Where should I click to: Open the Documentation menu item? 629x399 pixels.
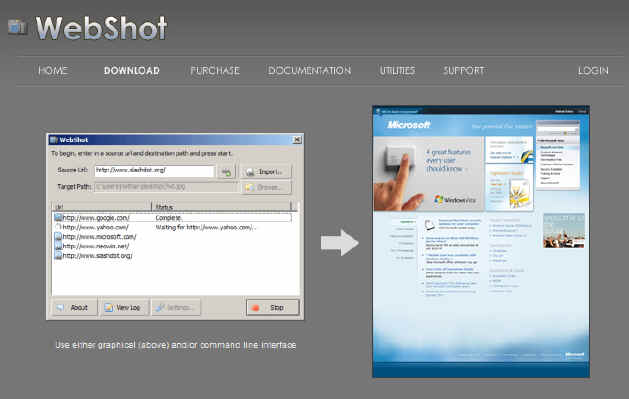309,71
